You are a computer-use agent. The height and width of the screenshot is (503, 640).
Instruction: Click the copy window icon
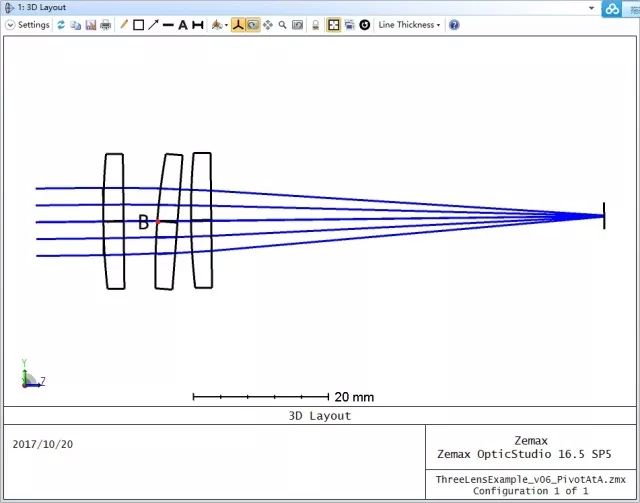point(76,25)
